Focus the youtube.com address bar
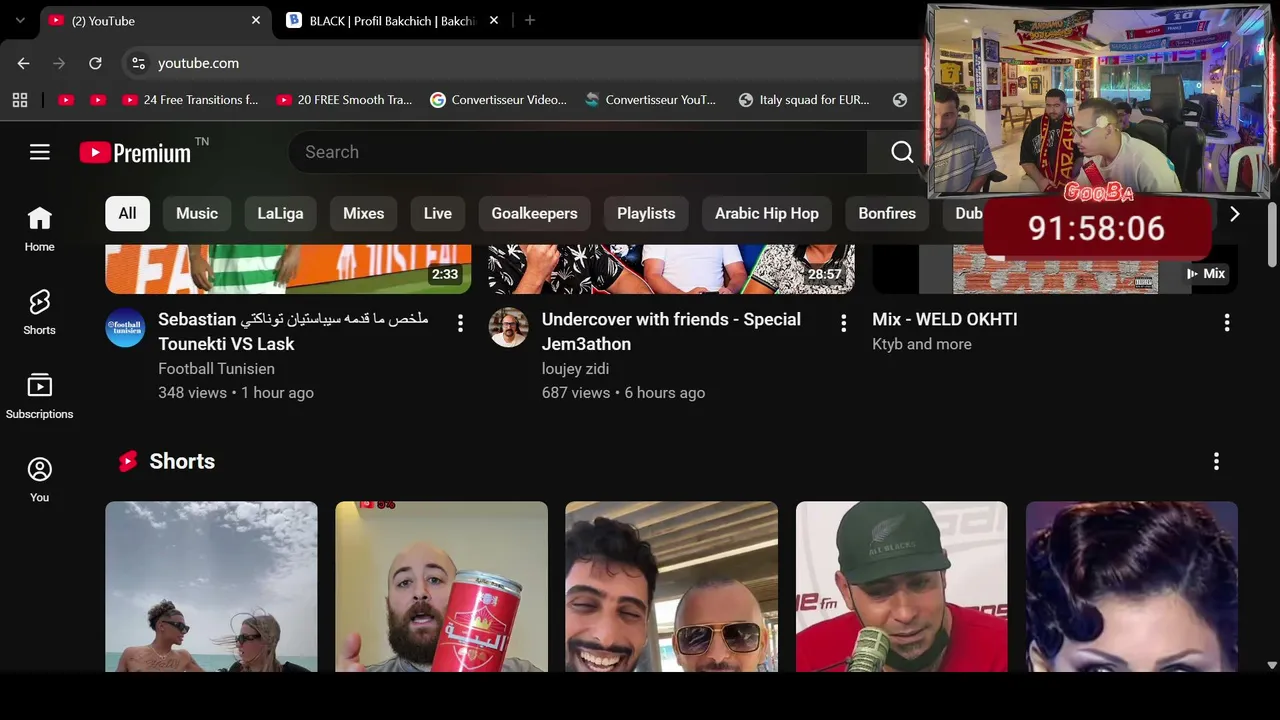The width and height of the screenshot is (1280, 720). [x=520, y=63]
